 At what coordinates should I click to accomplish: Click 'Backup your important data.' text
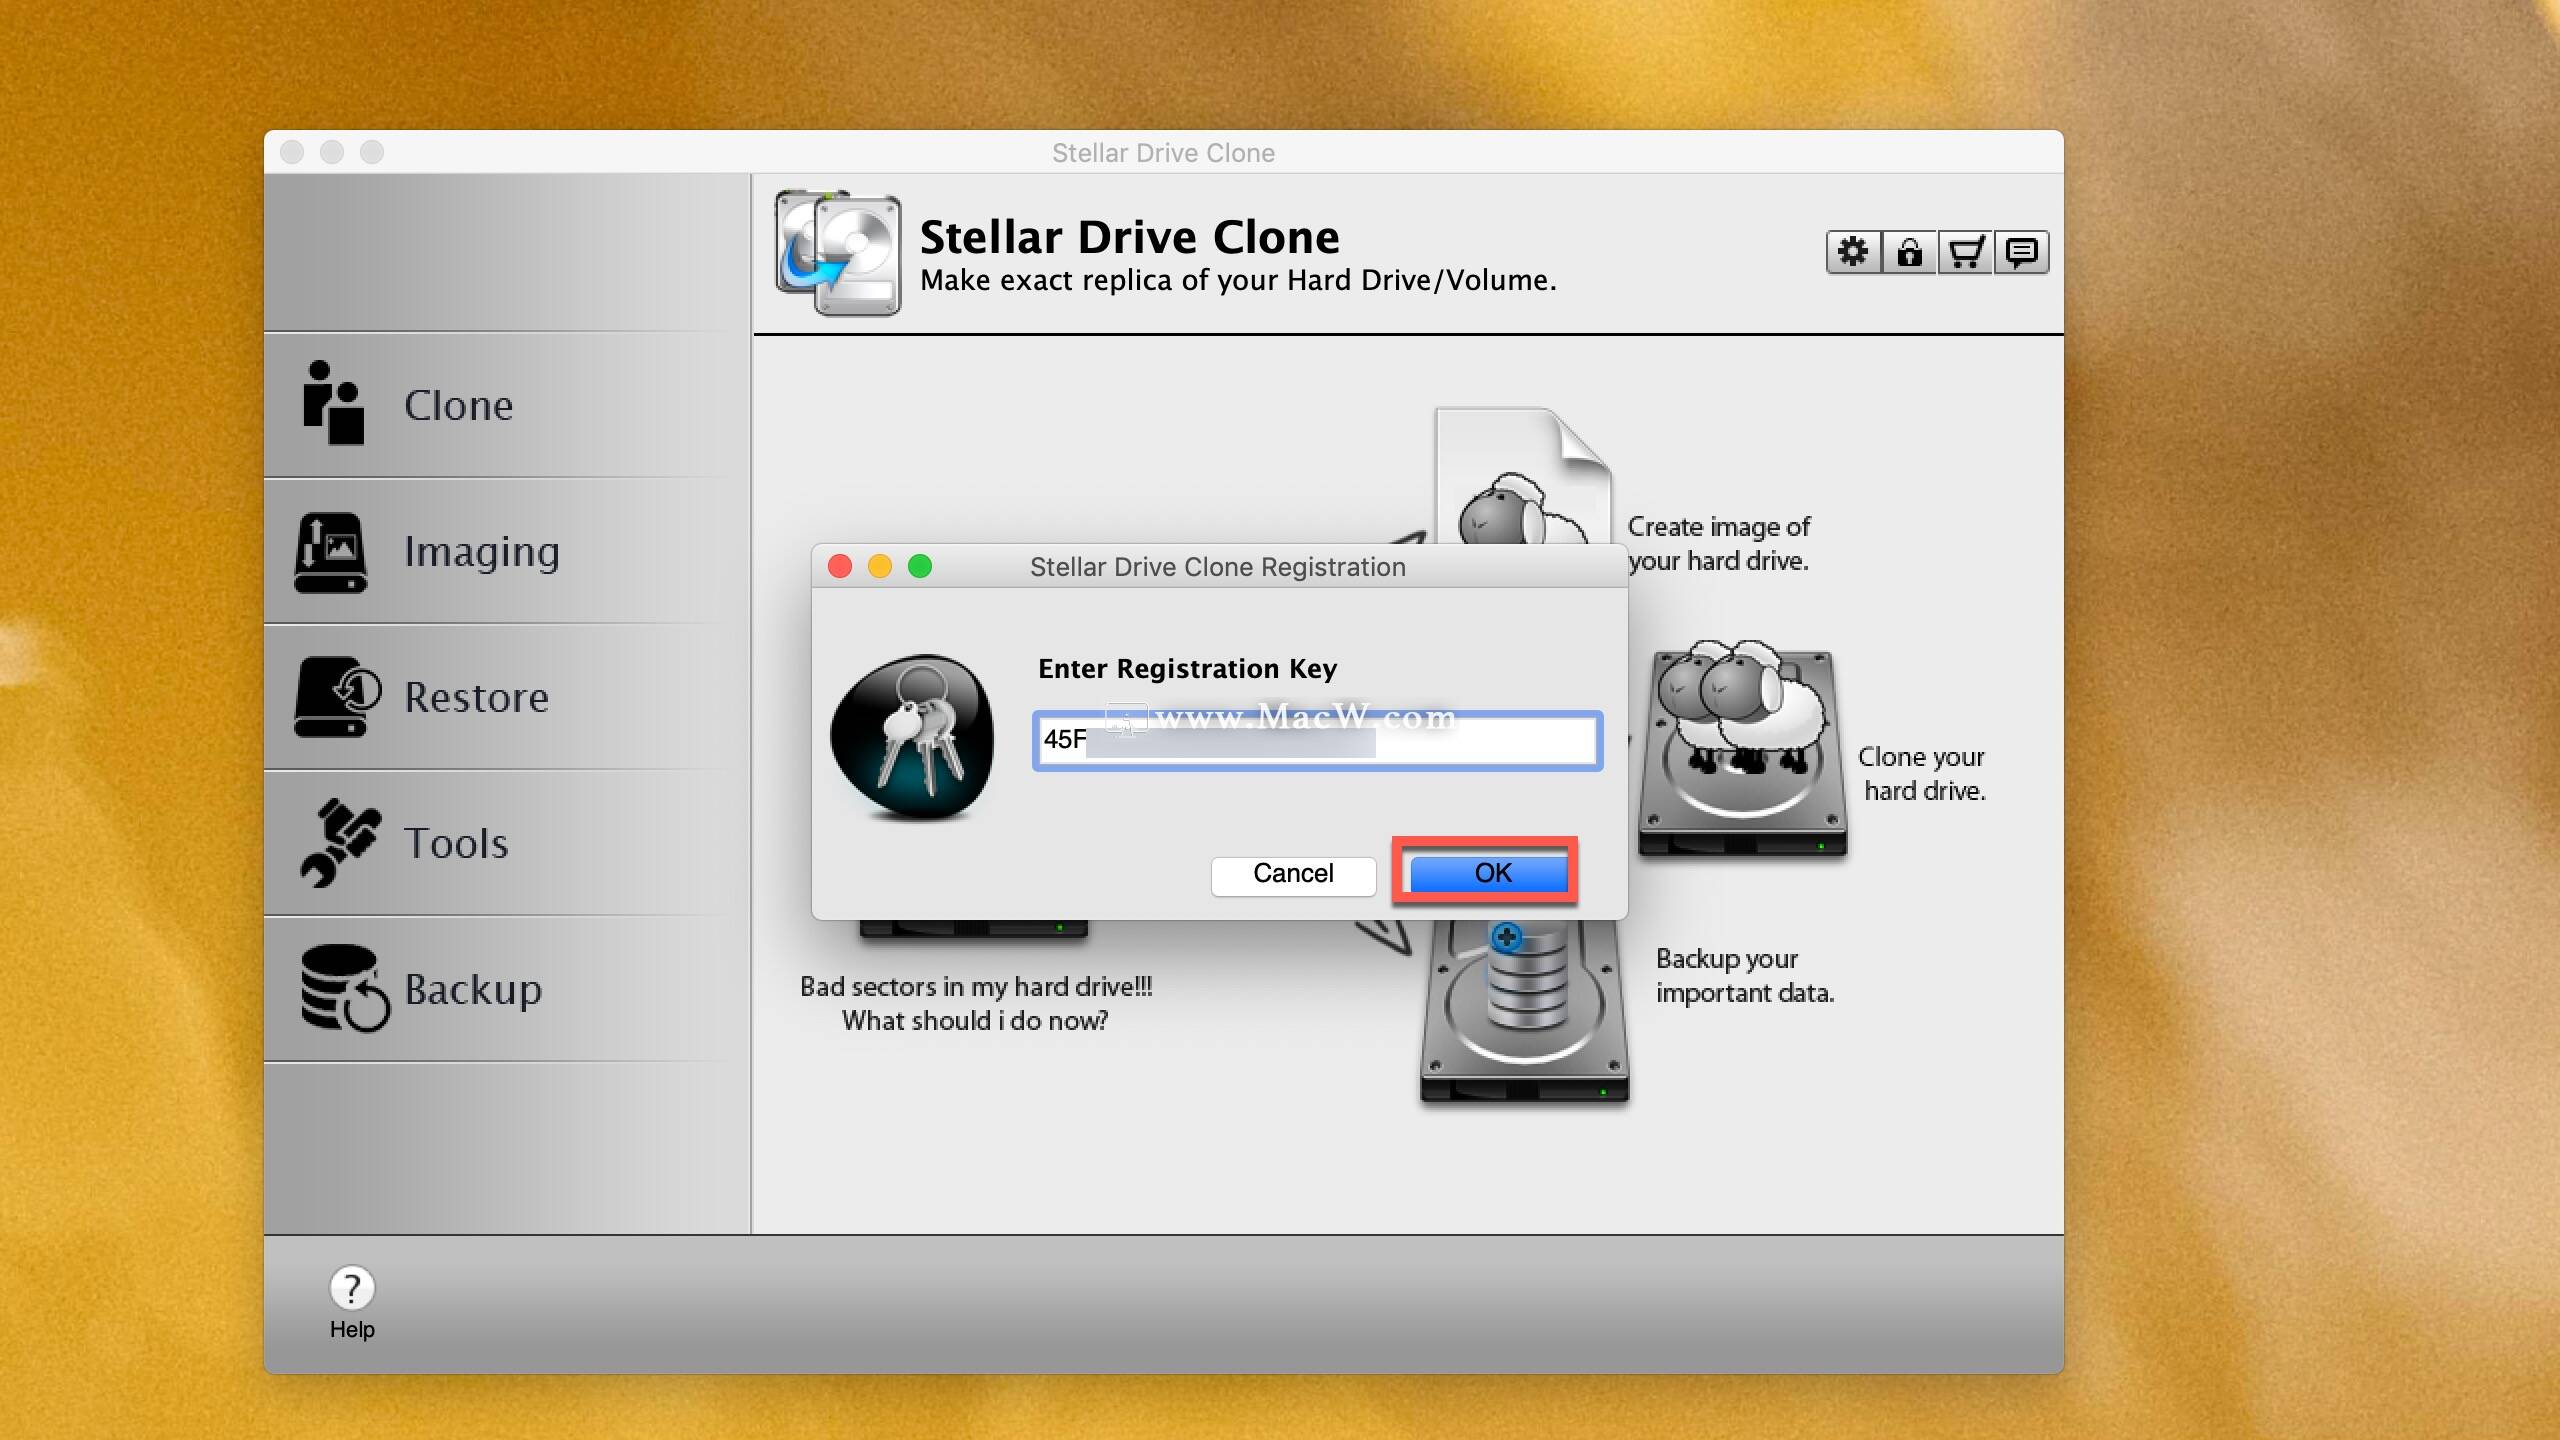[1745, 976]
